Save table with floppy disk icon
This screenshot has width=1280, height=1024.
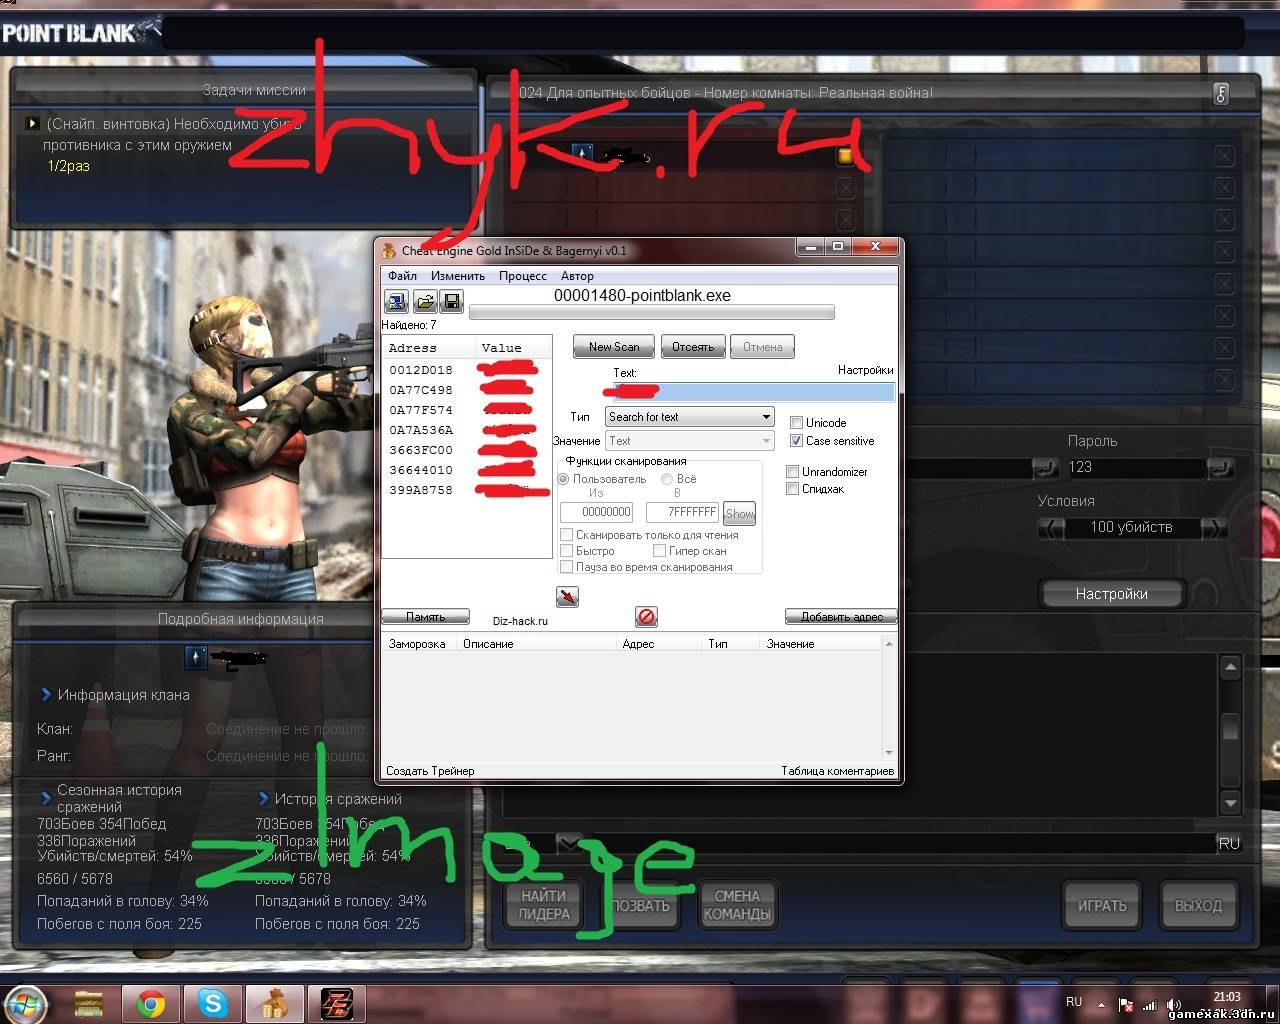click(451, 301)
